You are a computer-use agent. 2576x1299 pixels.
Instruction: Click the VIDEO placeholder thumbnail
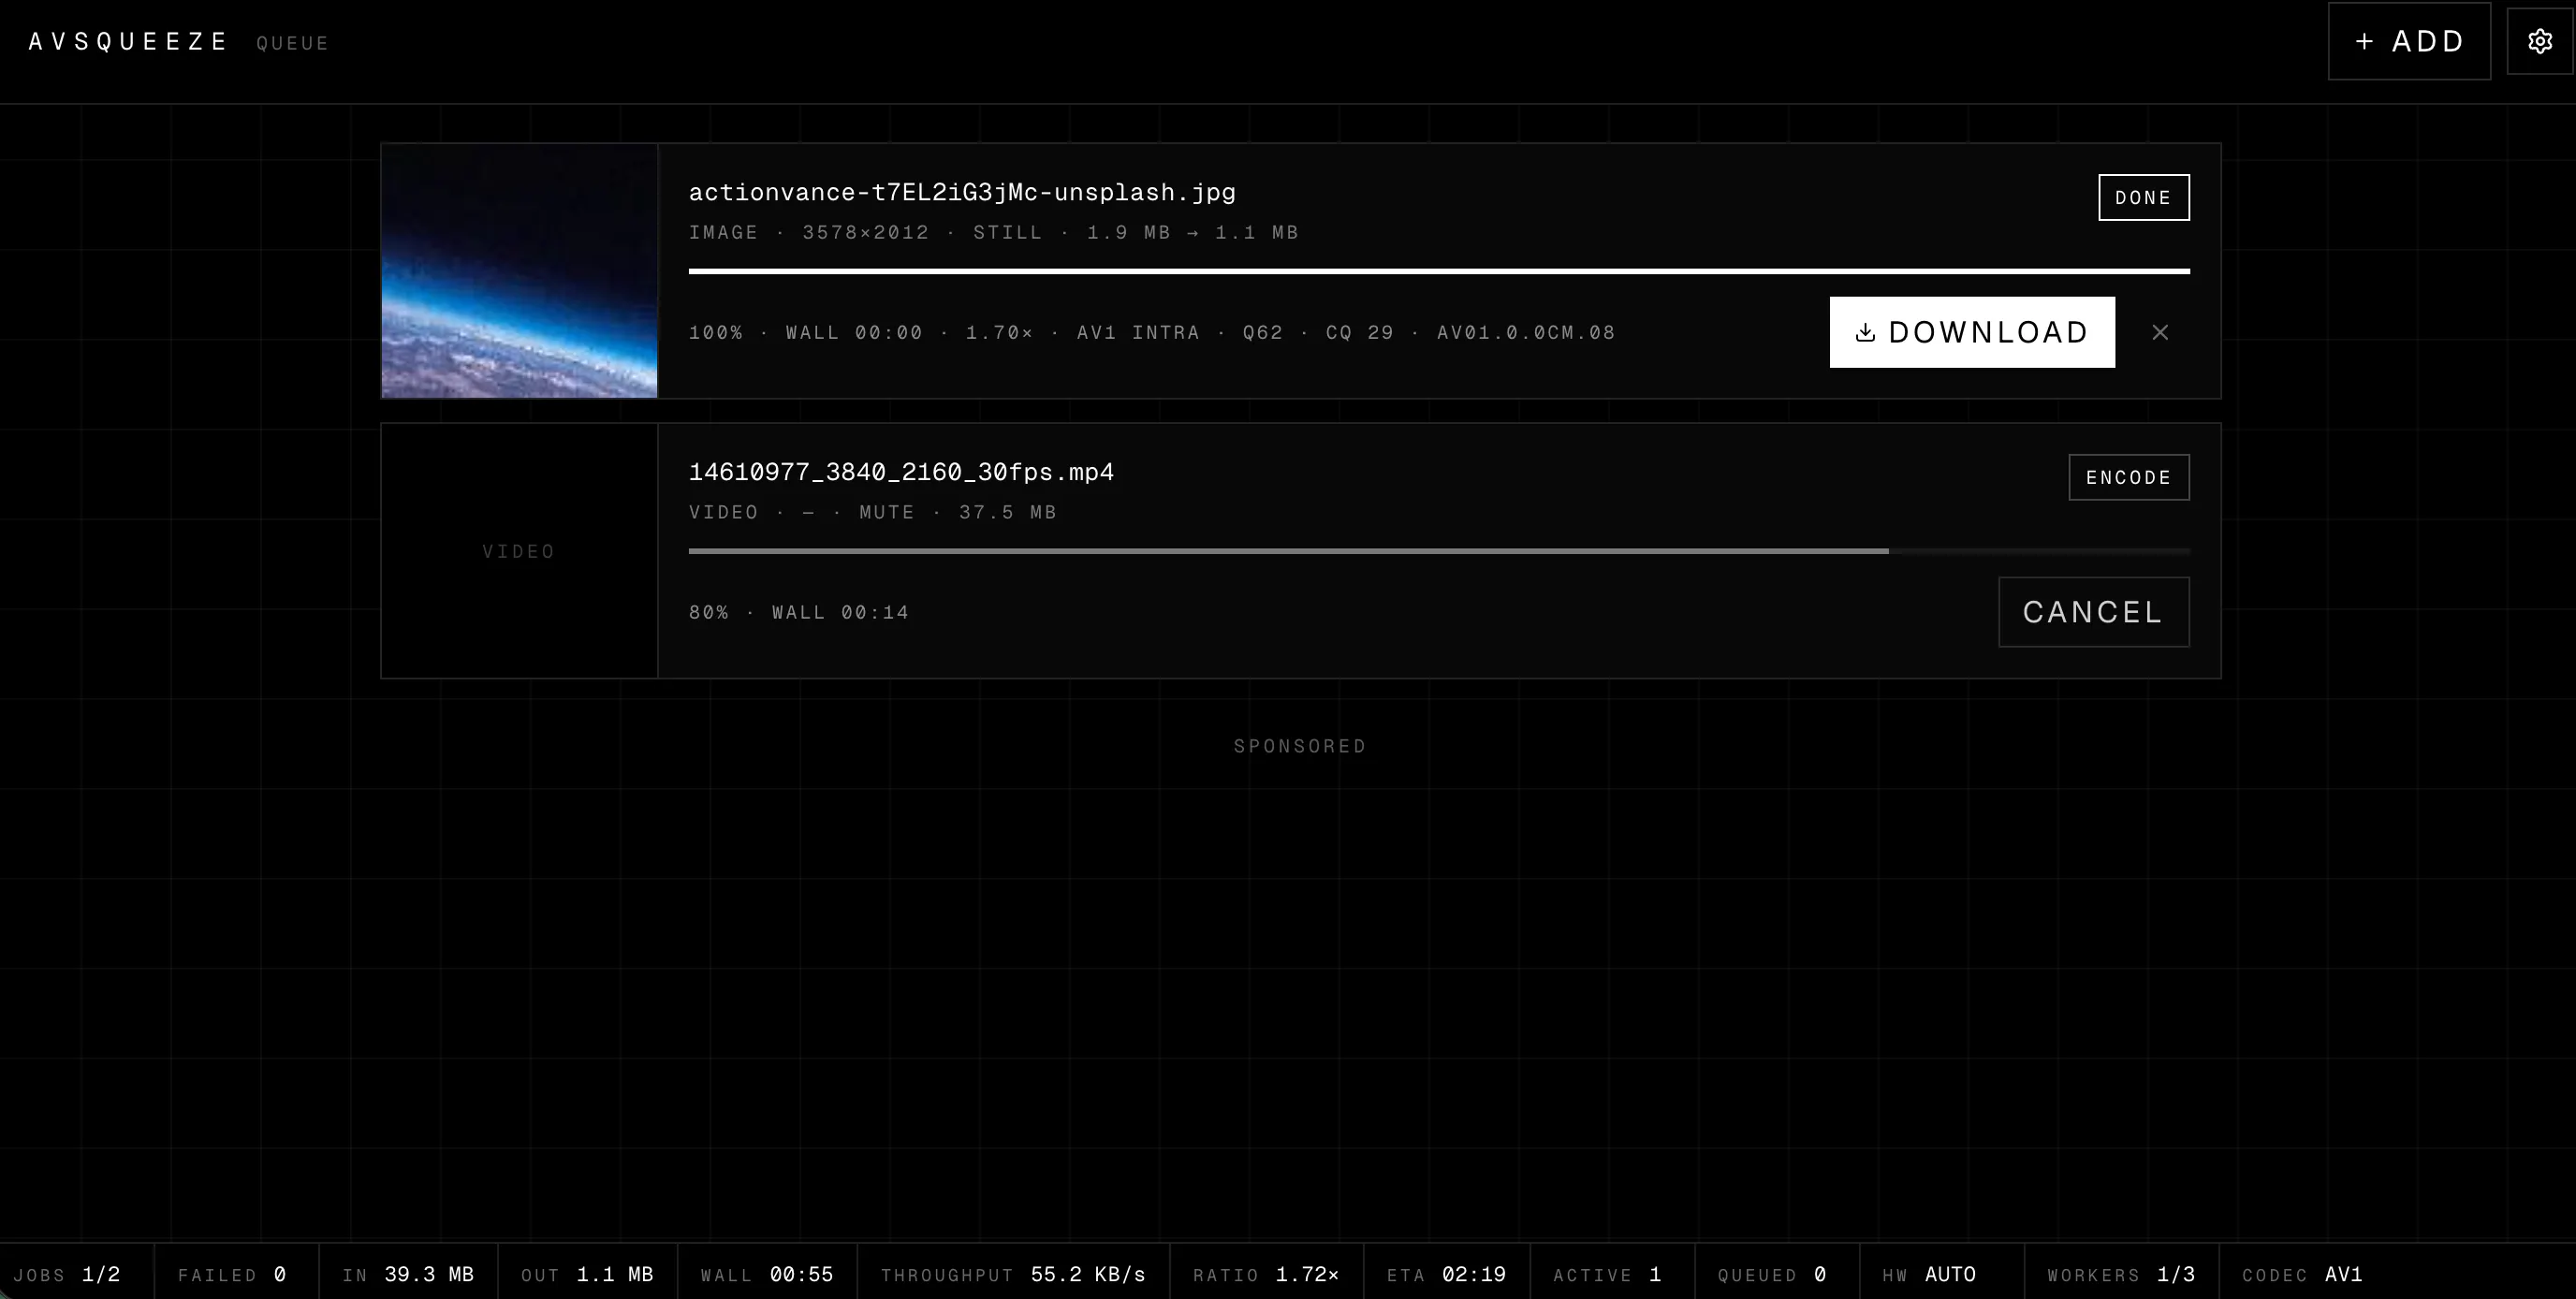point(519,551)
